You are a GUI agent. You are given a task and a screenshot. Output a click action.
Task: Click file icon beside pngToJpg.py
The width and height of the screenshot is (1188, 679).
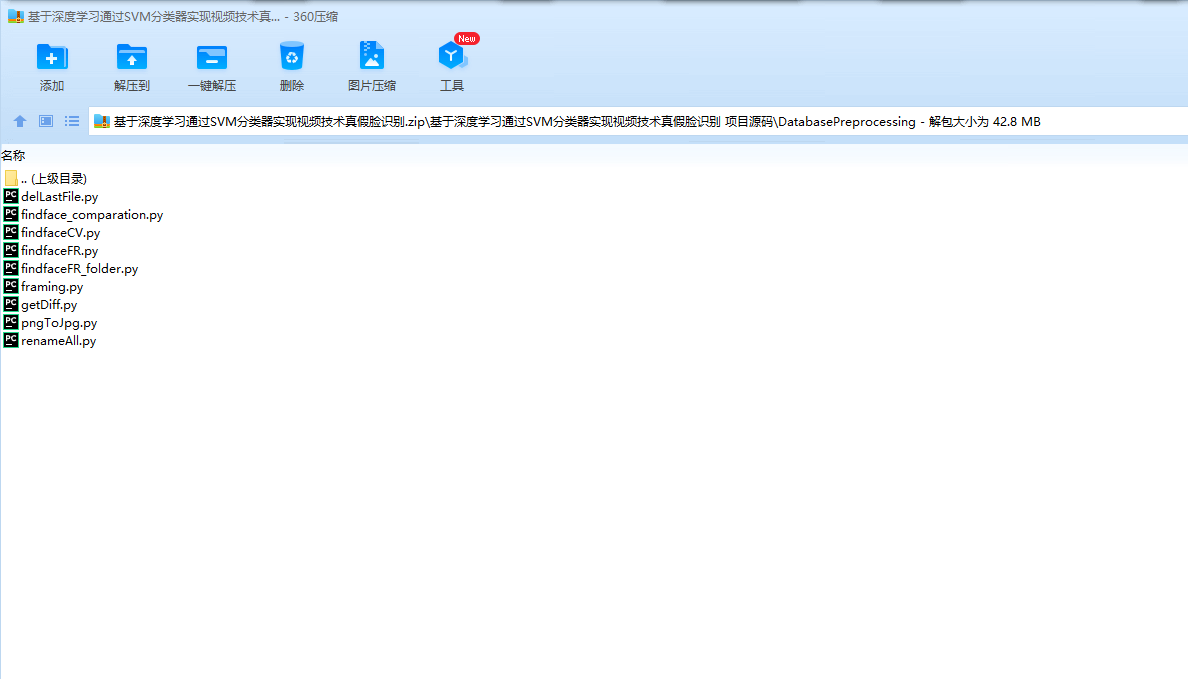(x=11, y=323)
